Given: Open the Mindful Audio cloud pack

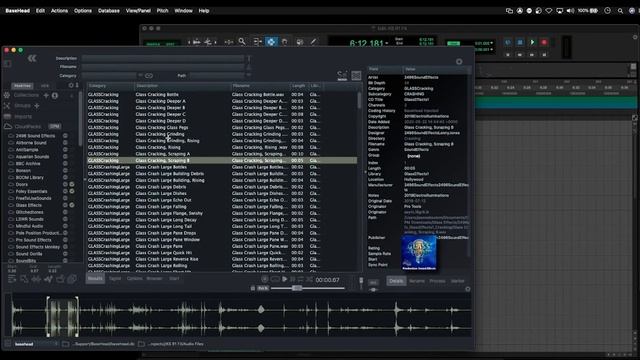Looking at the screenshot, I should (29, 226).
